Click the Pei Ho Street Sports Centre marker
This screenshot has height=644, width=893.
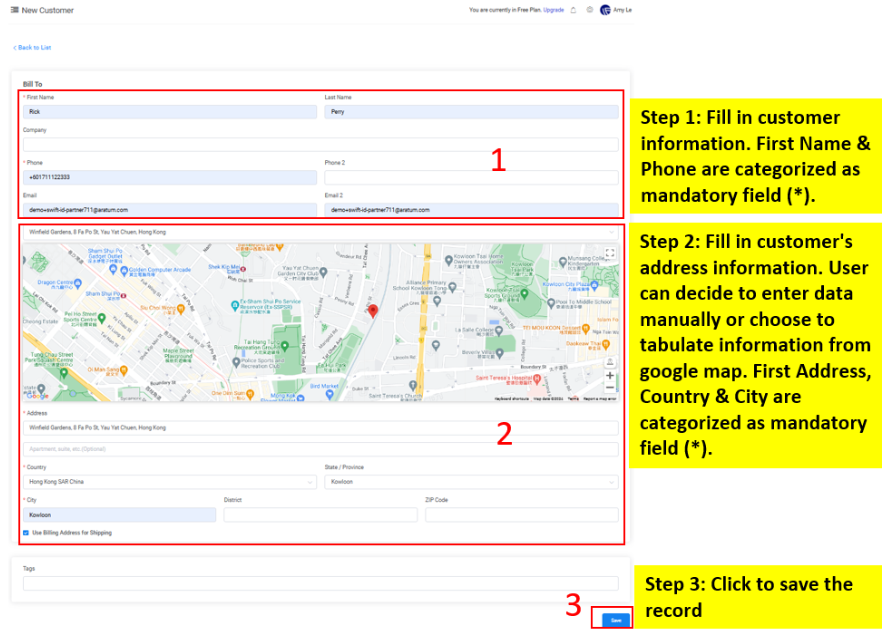point(101,317)
